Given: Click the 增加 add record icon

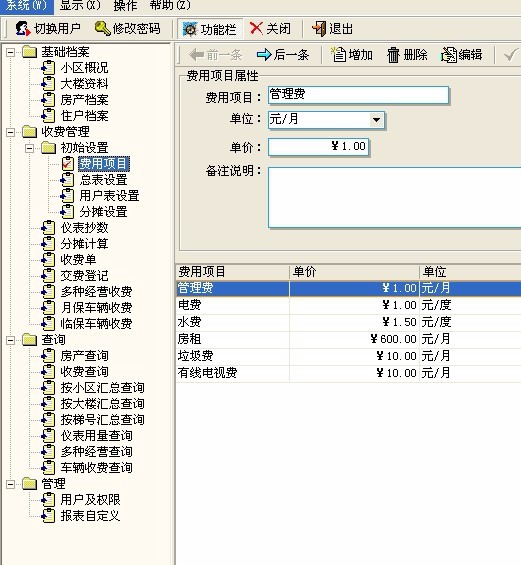Looking at the screenshot, I should tap(338, 55).
